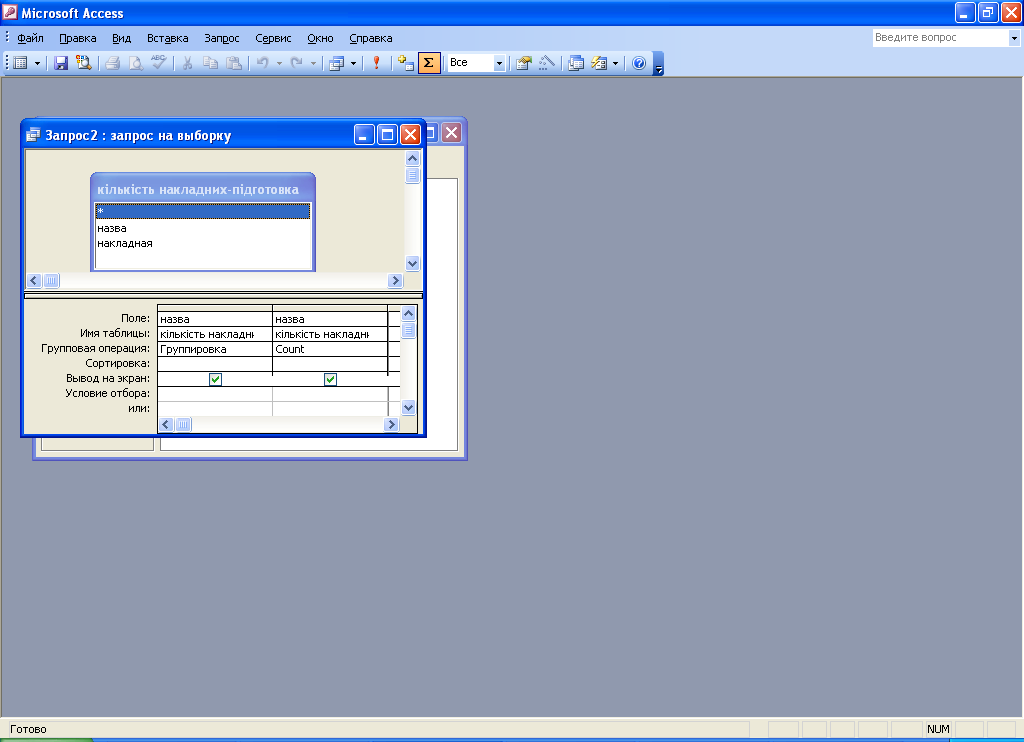Click the Copy icon
The image size is (1024, 742).
(210, 63)
